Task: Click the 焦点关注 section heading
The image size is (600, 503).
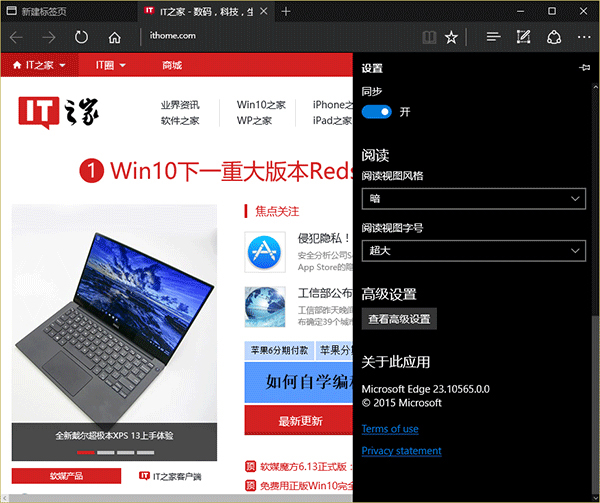Action: [x=277, y=211]
